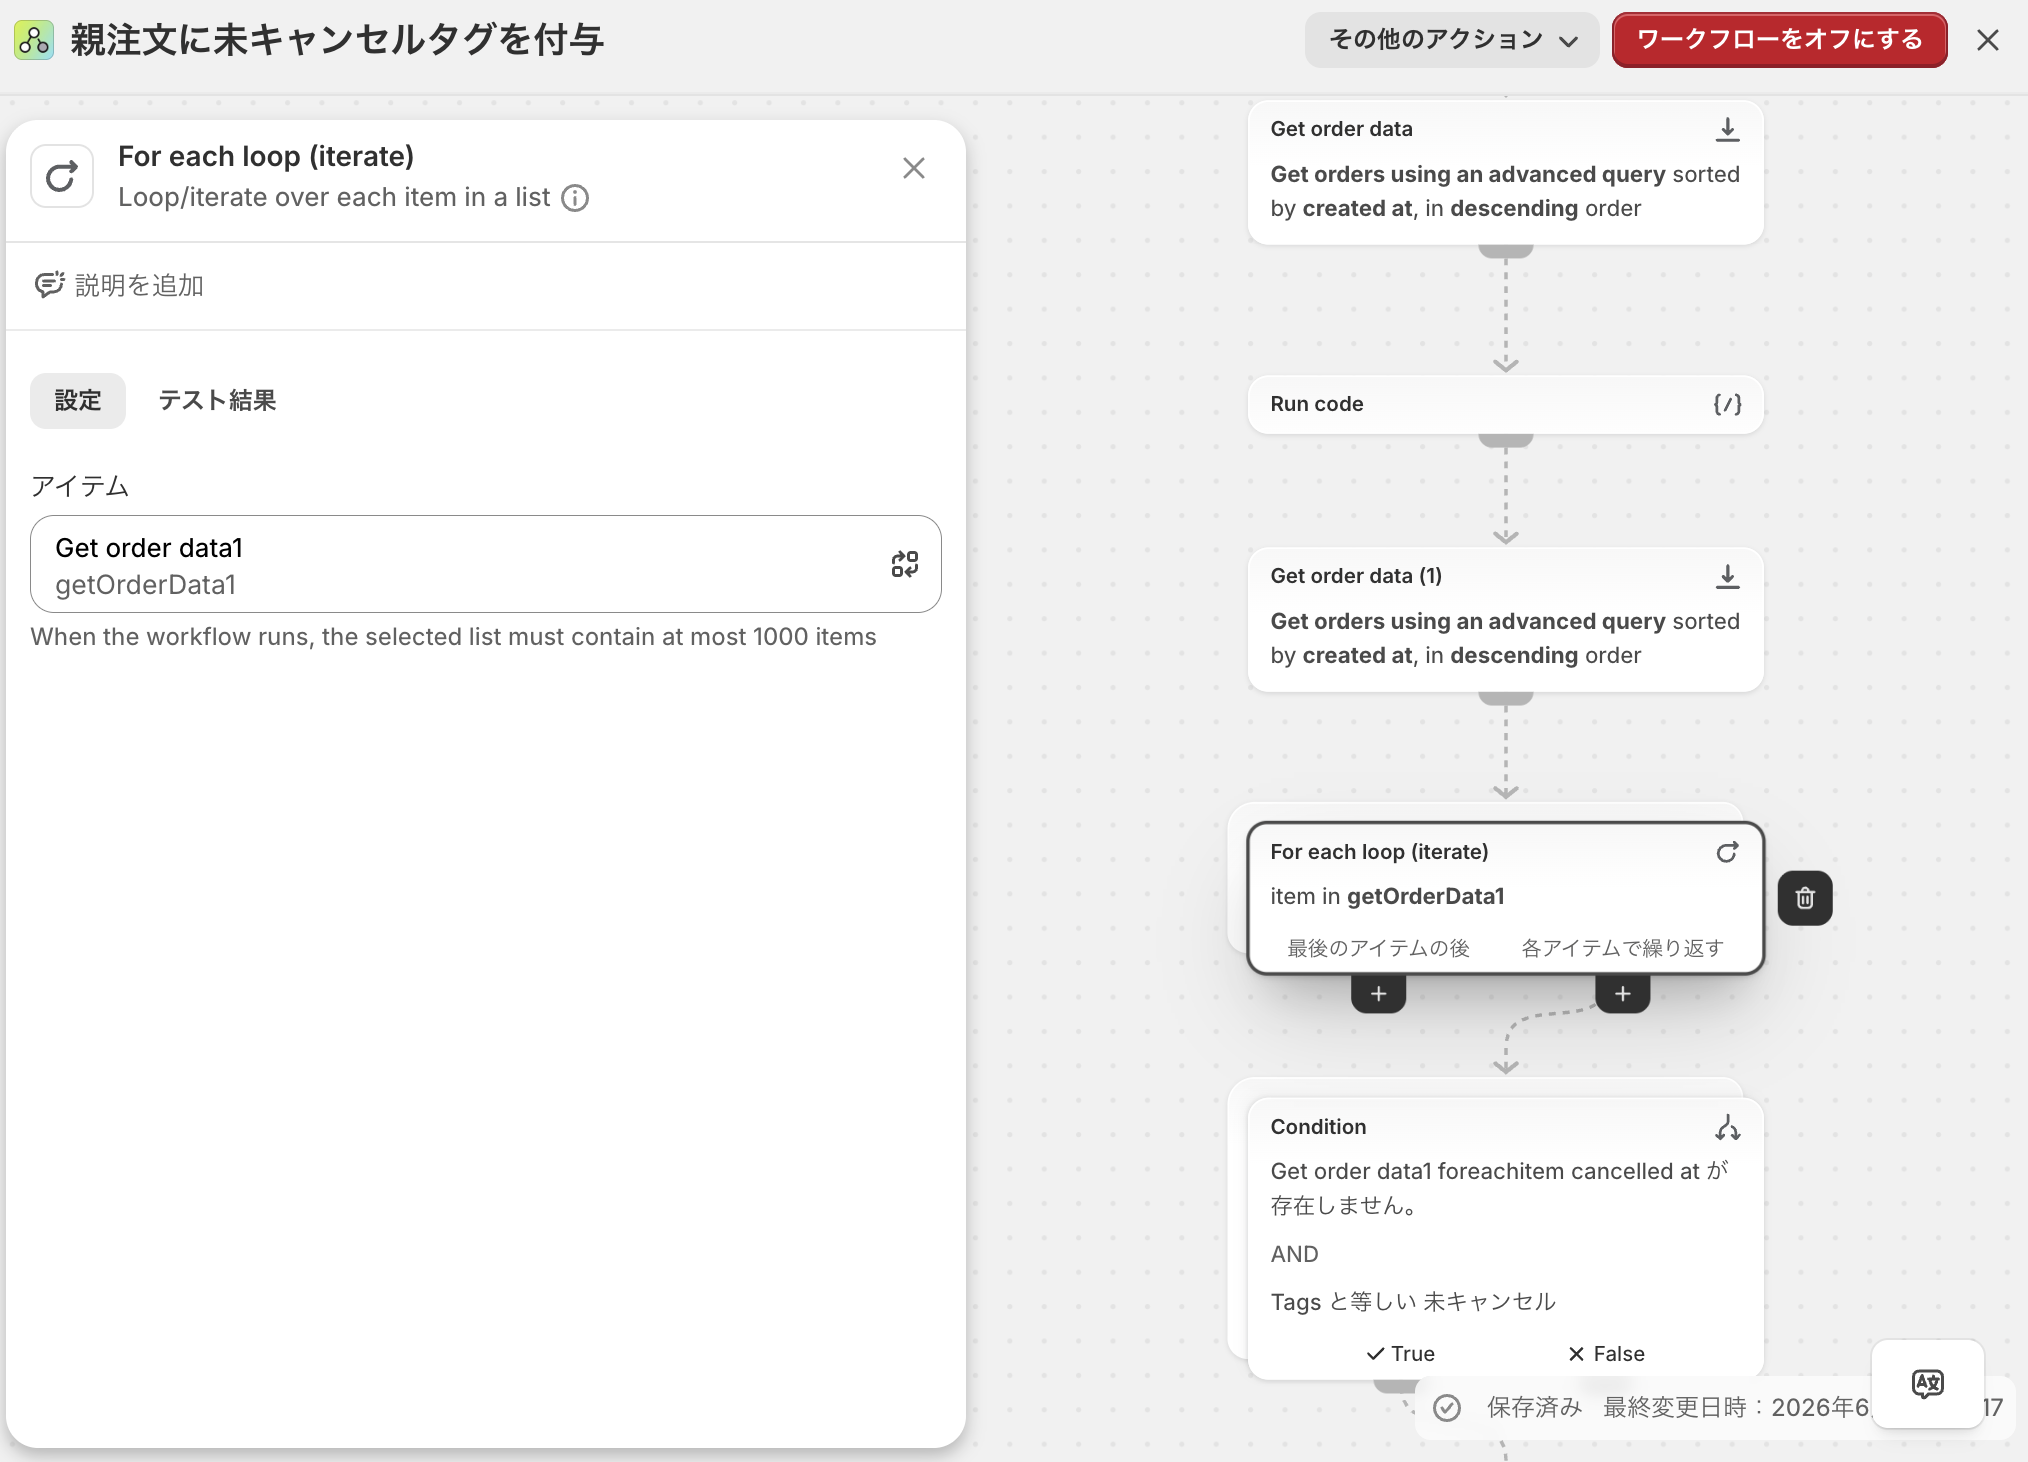Select the Get order data (1) node

(1505, 618)
